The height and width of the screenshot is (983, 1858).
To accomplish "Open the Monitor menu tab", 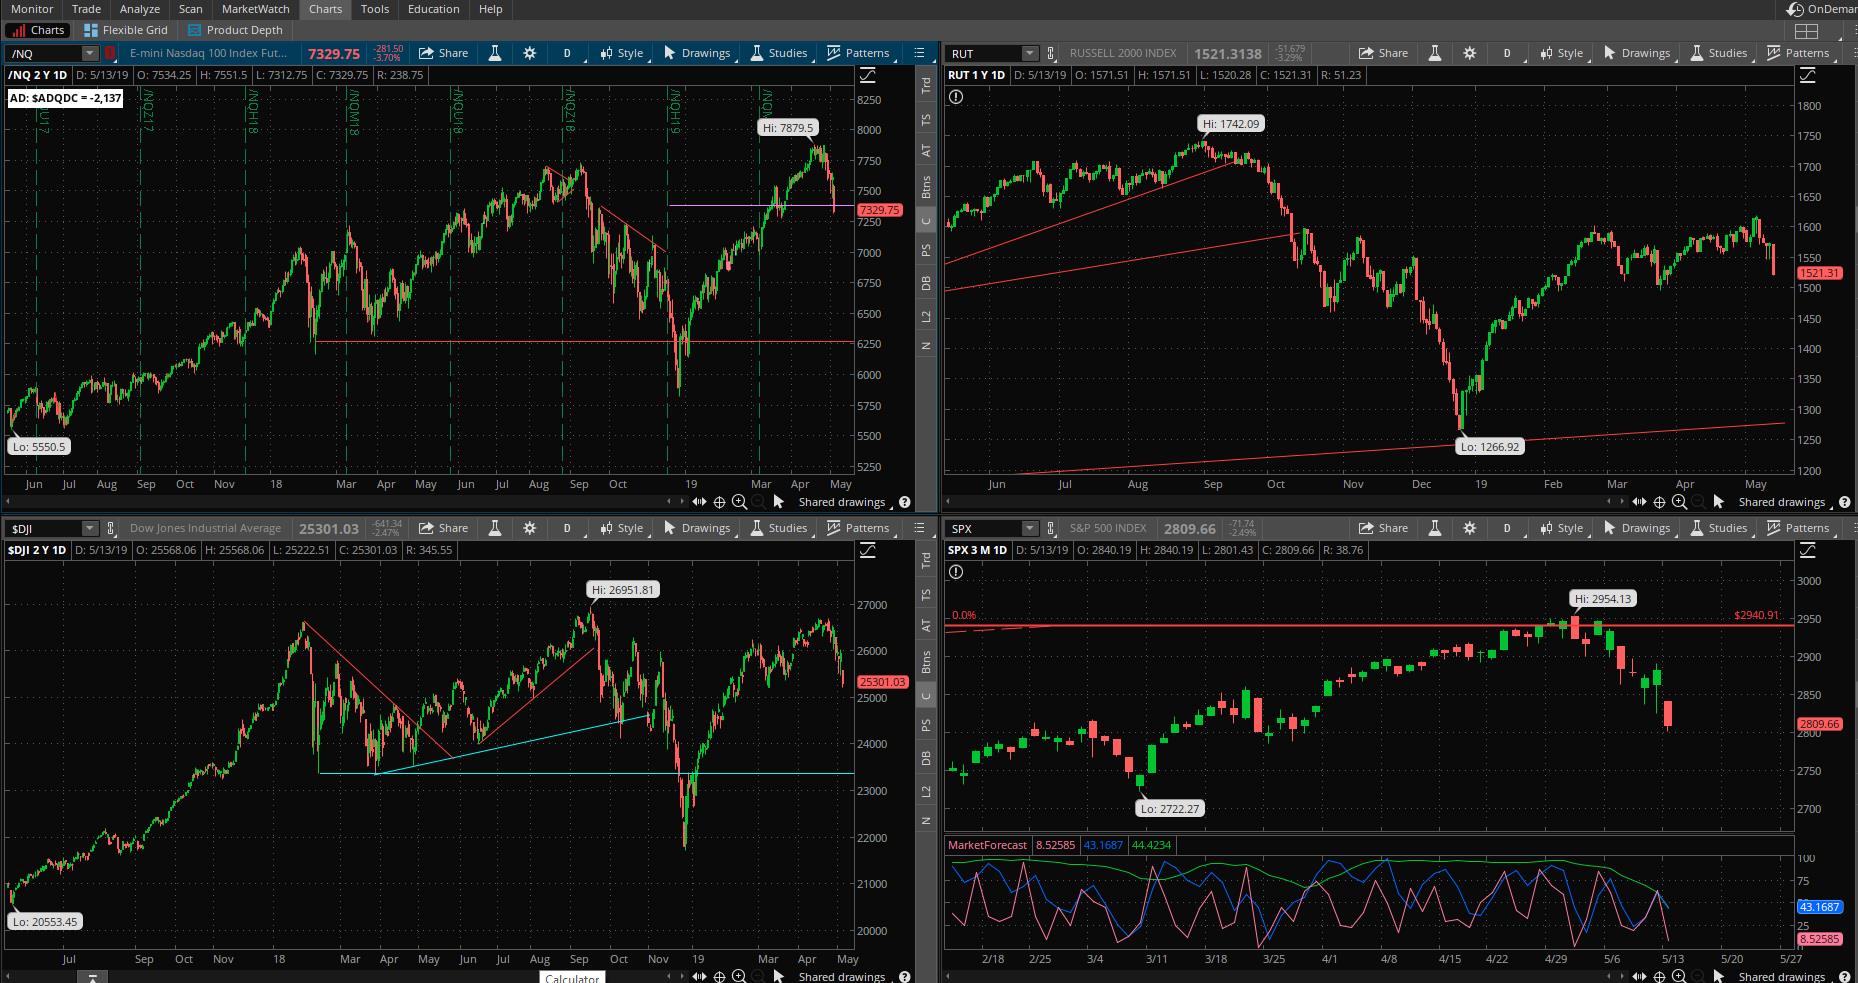I will [32, 9].
